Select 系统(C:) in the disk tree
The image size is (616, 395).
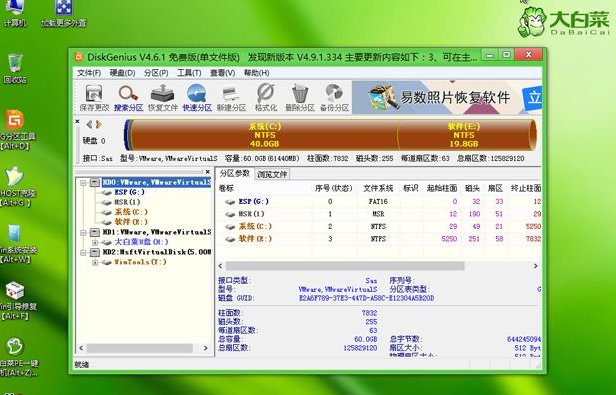click(x=131, y=212)
